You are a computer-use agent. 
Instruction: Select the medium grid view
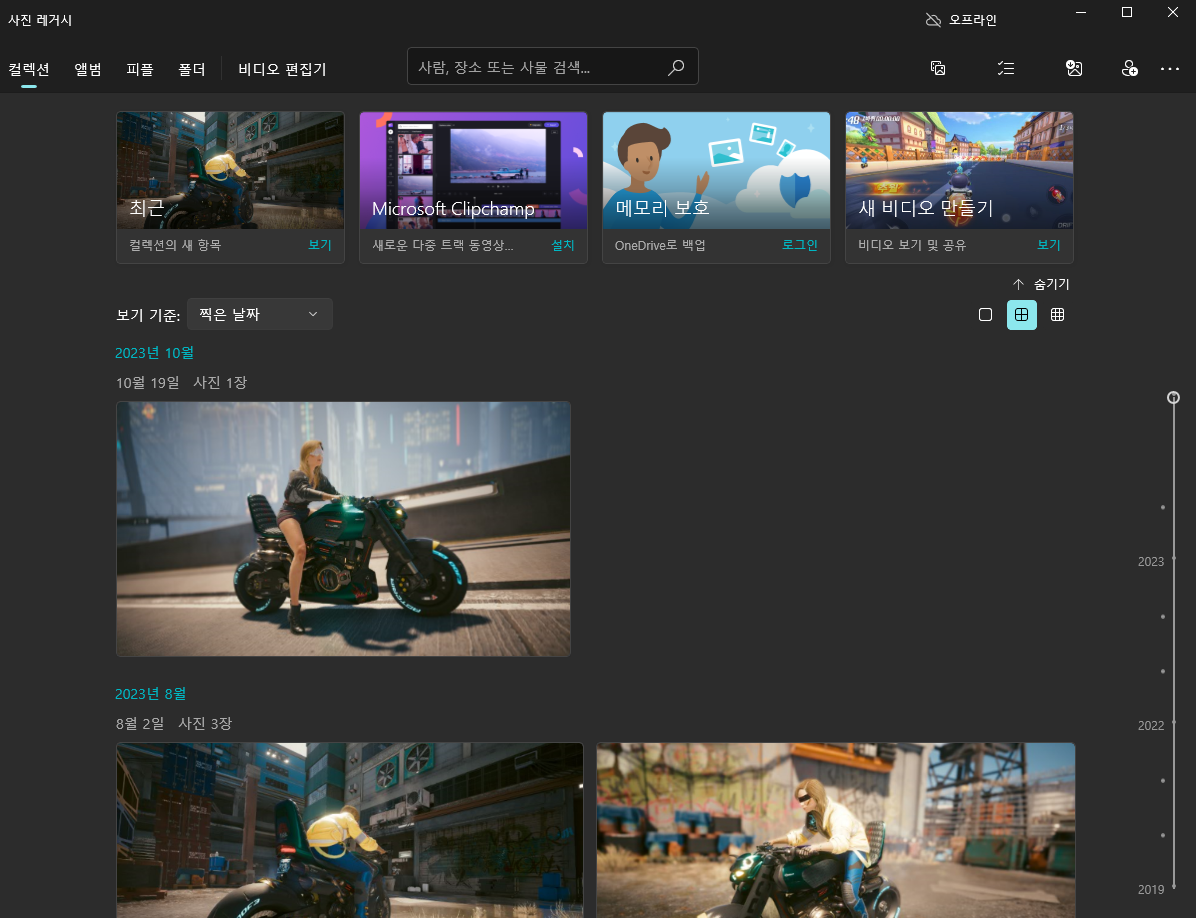coord(1021,315)
